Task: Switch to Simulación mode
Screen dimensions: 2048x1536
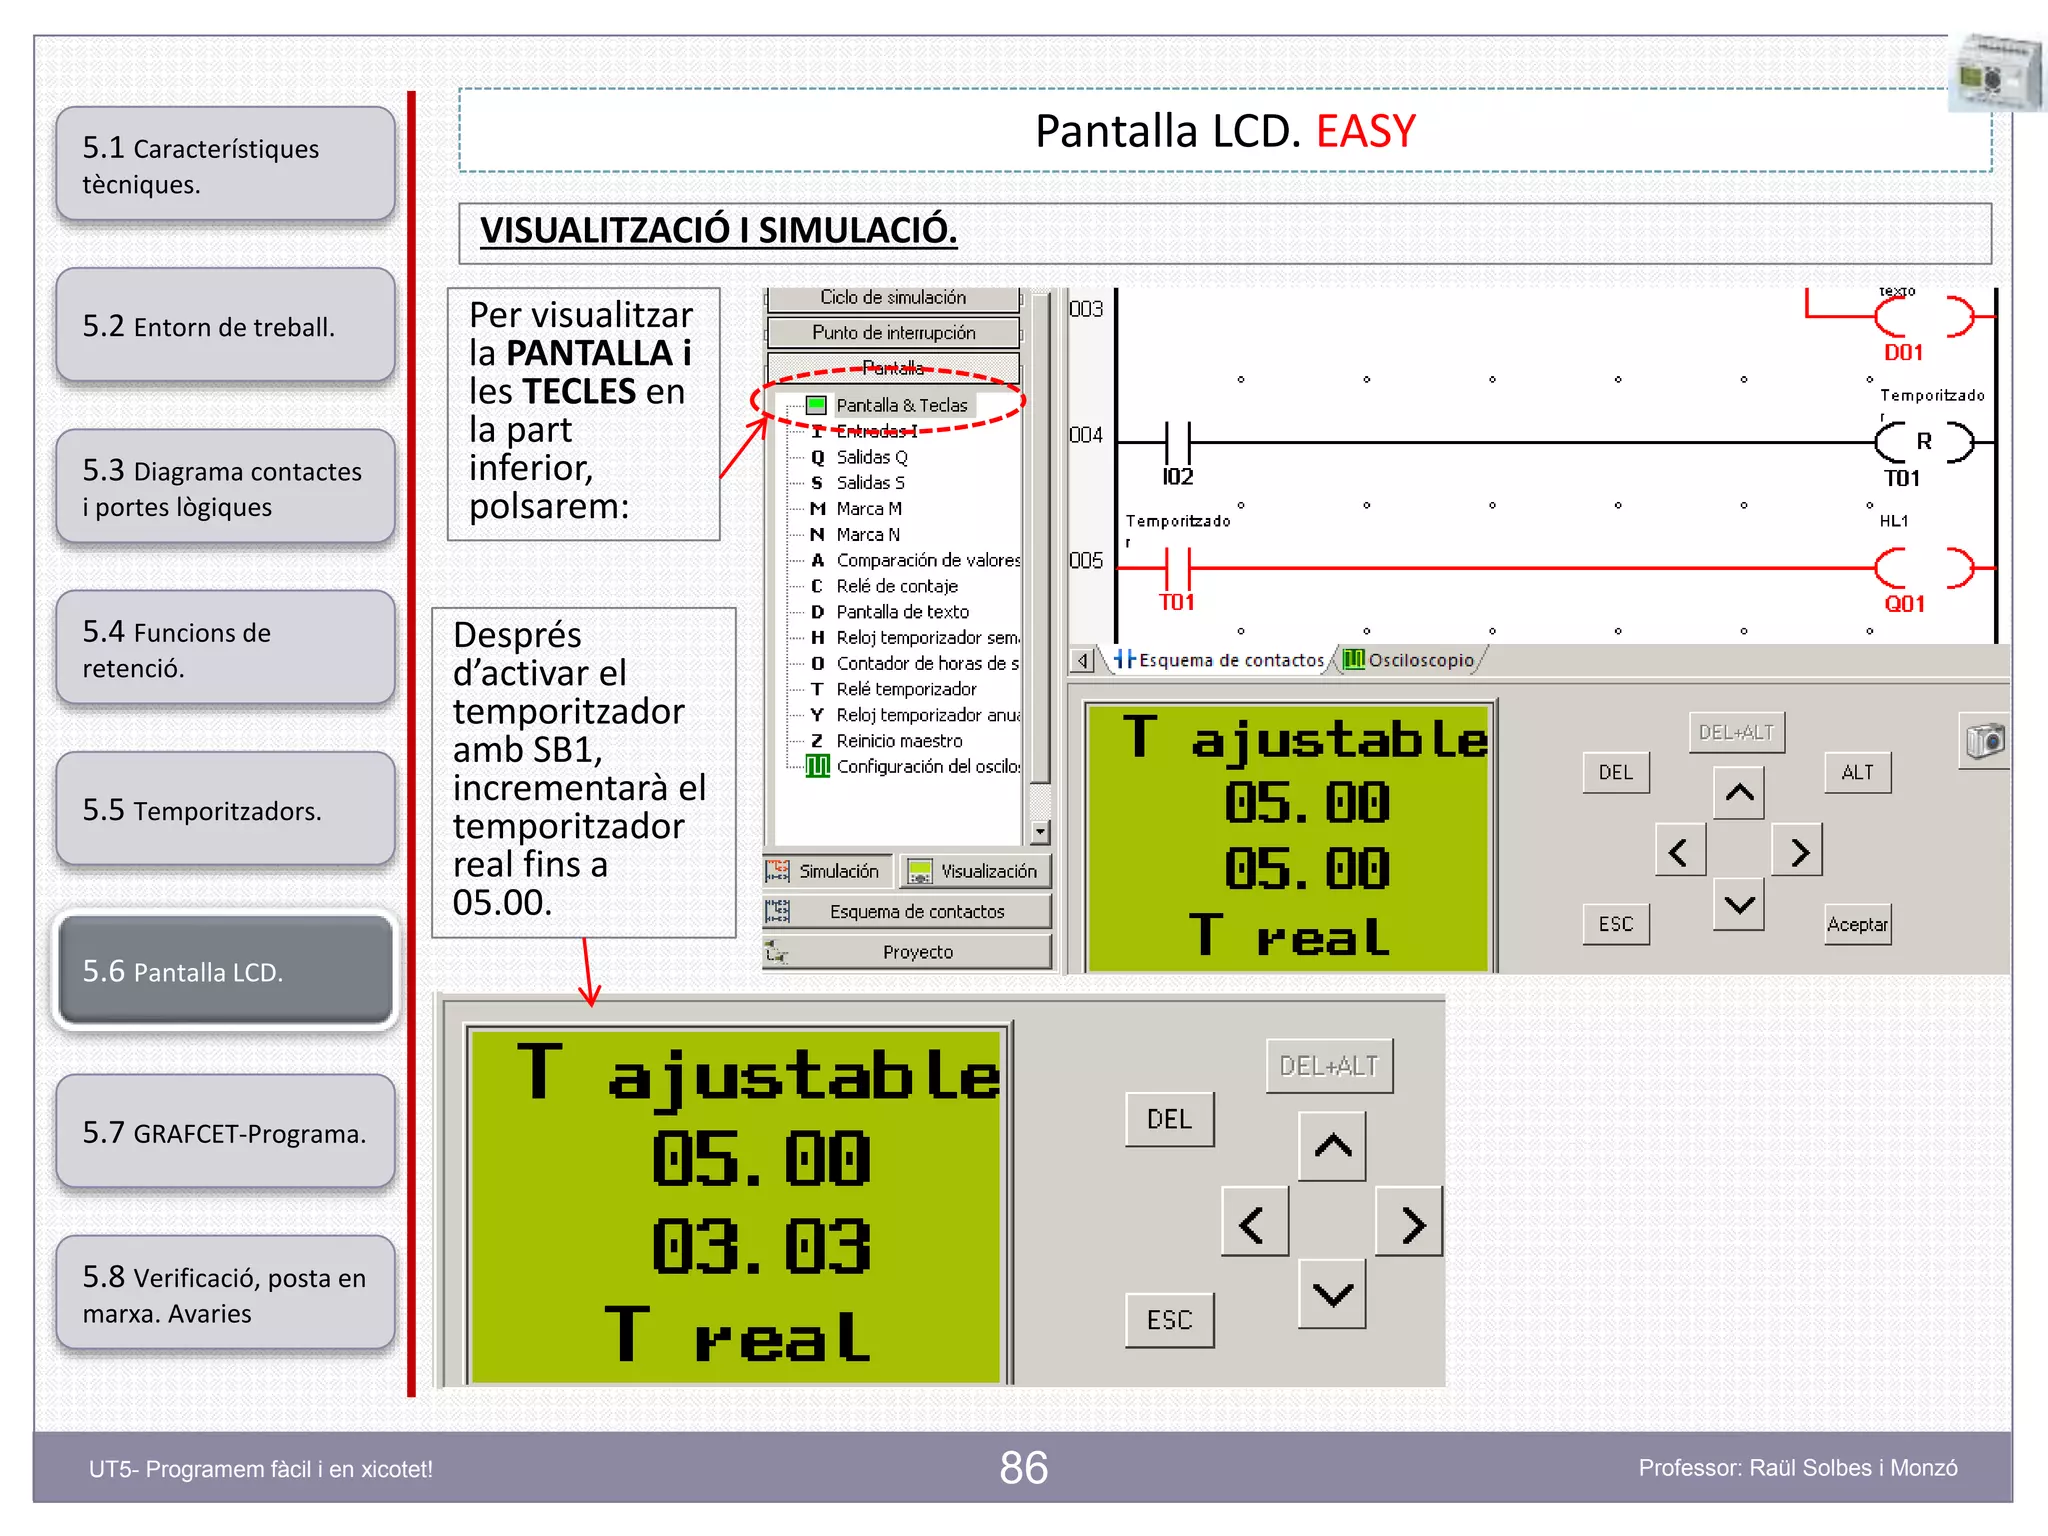Action: click(x=827, y=871)
